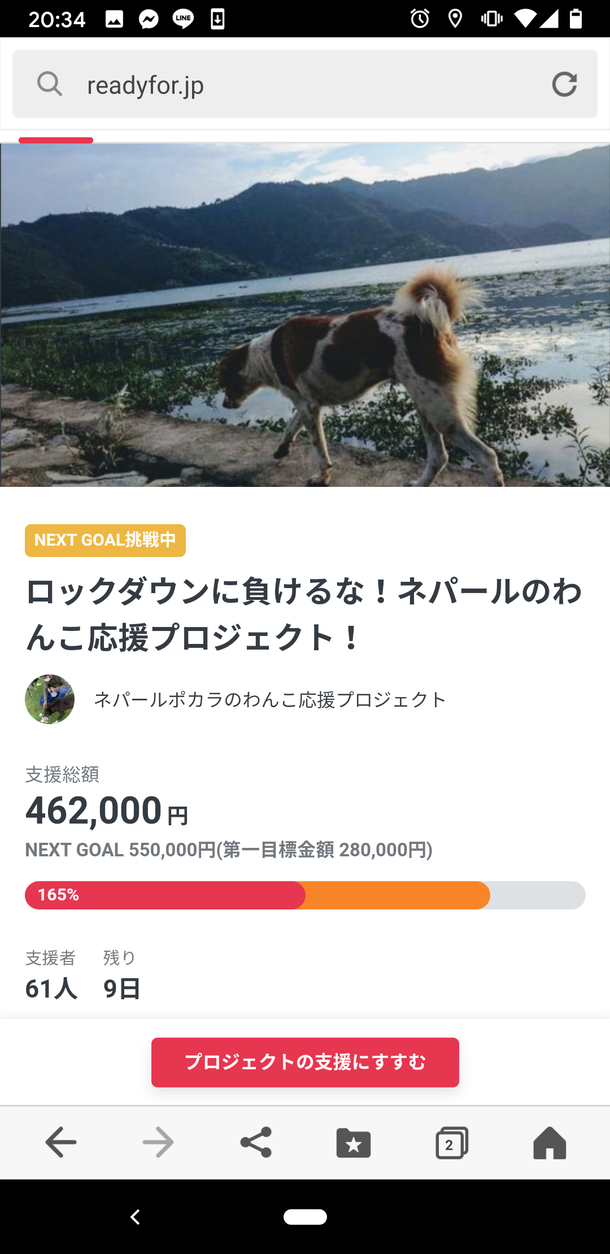Screen dimensions: 610x1254
Task: Open the tab switcher showing 2
Action: (451, 1143)
